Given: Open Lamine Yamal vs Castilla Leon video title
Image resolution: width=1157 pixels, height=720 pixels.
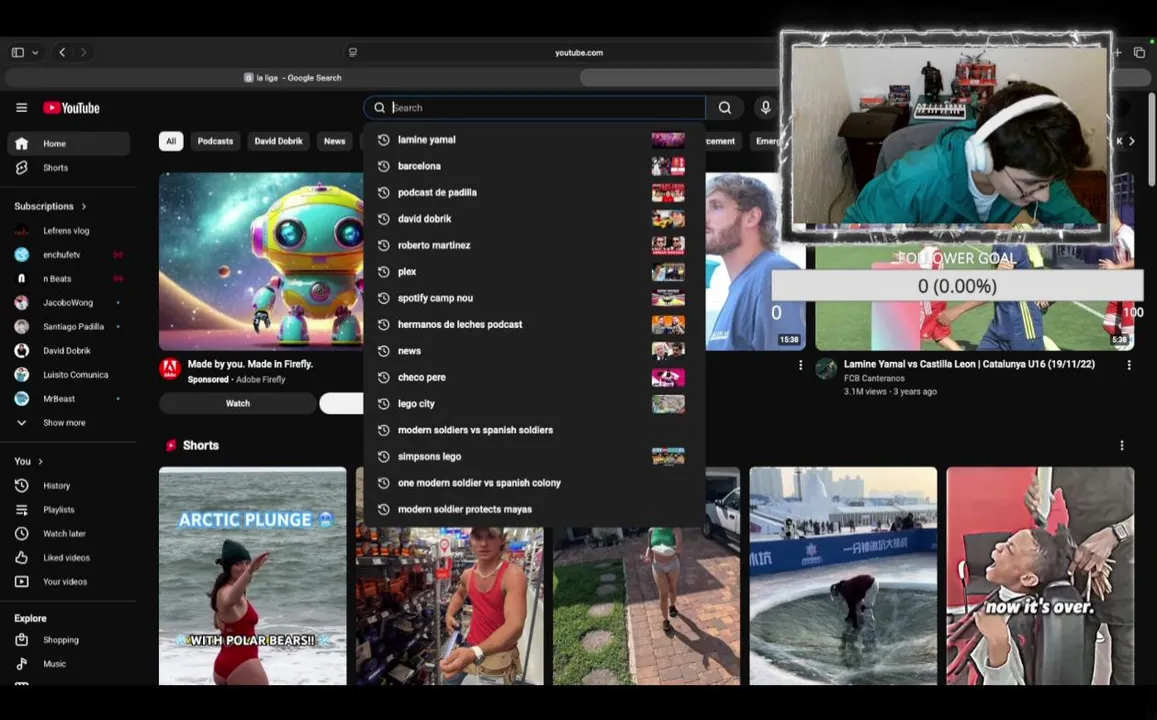Looking at the screenshot, I should click(x=969, y=364).
